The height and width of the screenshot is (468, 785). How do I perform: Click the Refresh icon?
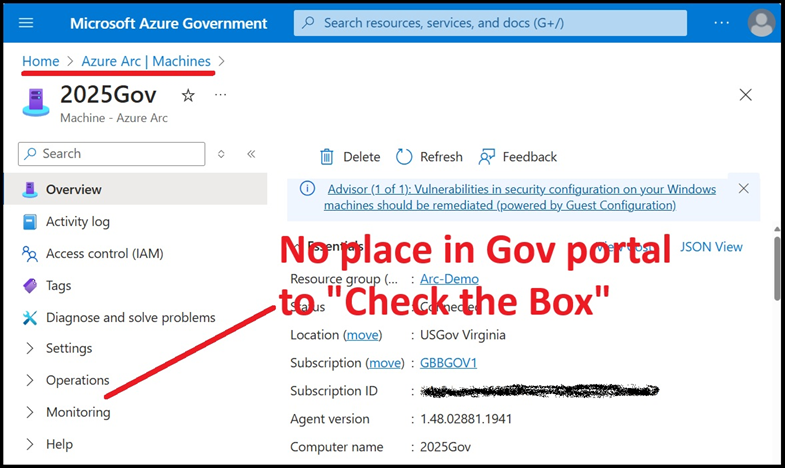[x=404, y=157]
